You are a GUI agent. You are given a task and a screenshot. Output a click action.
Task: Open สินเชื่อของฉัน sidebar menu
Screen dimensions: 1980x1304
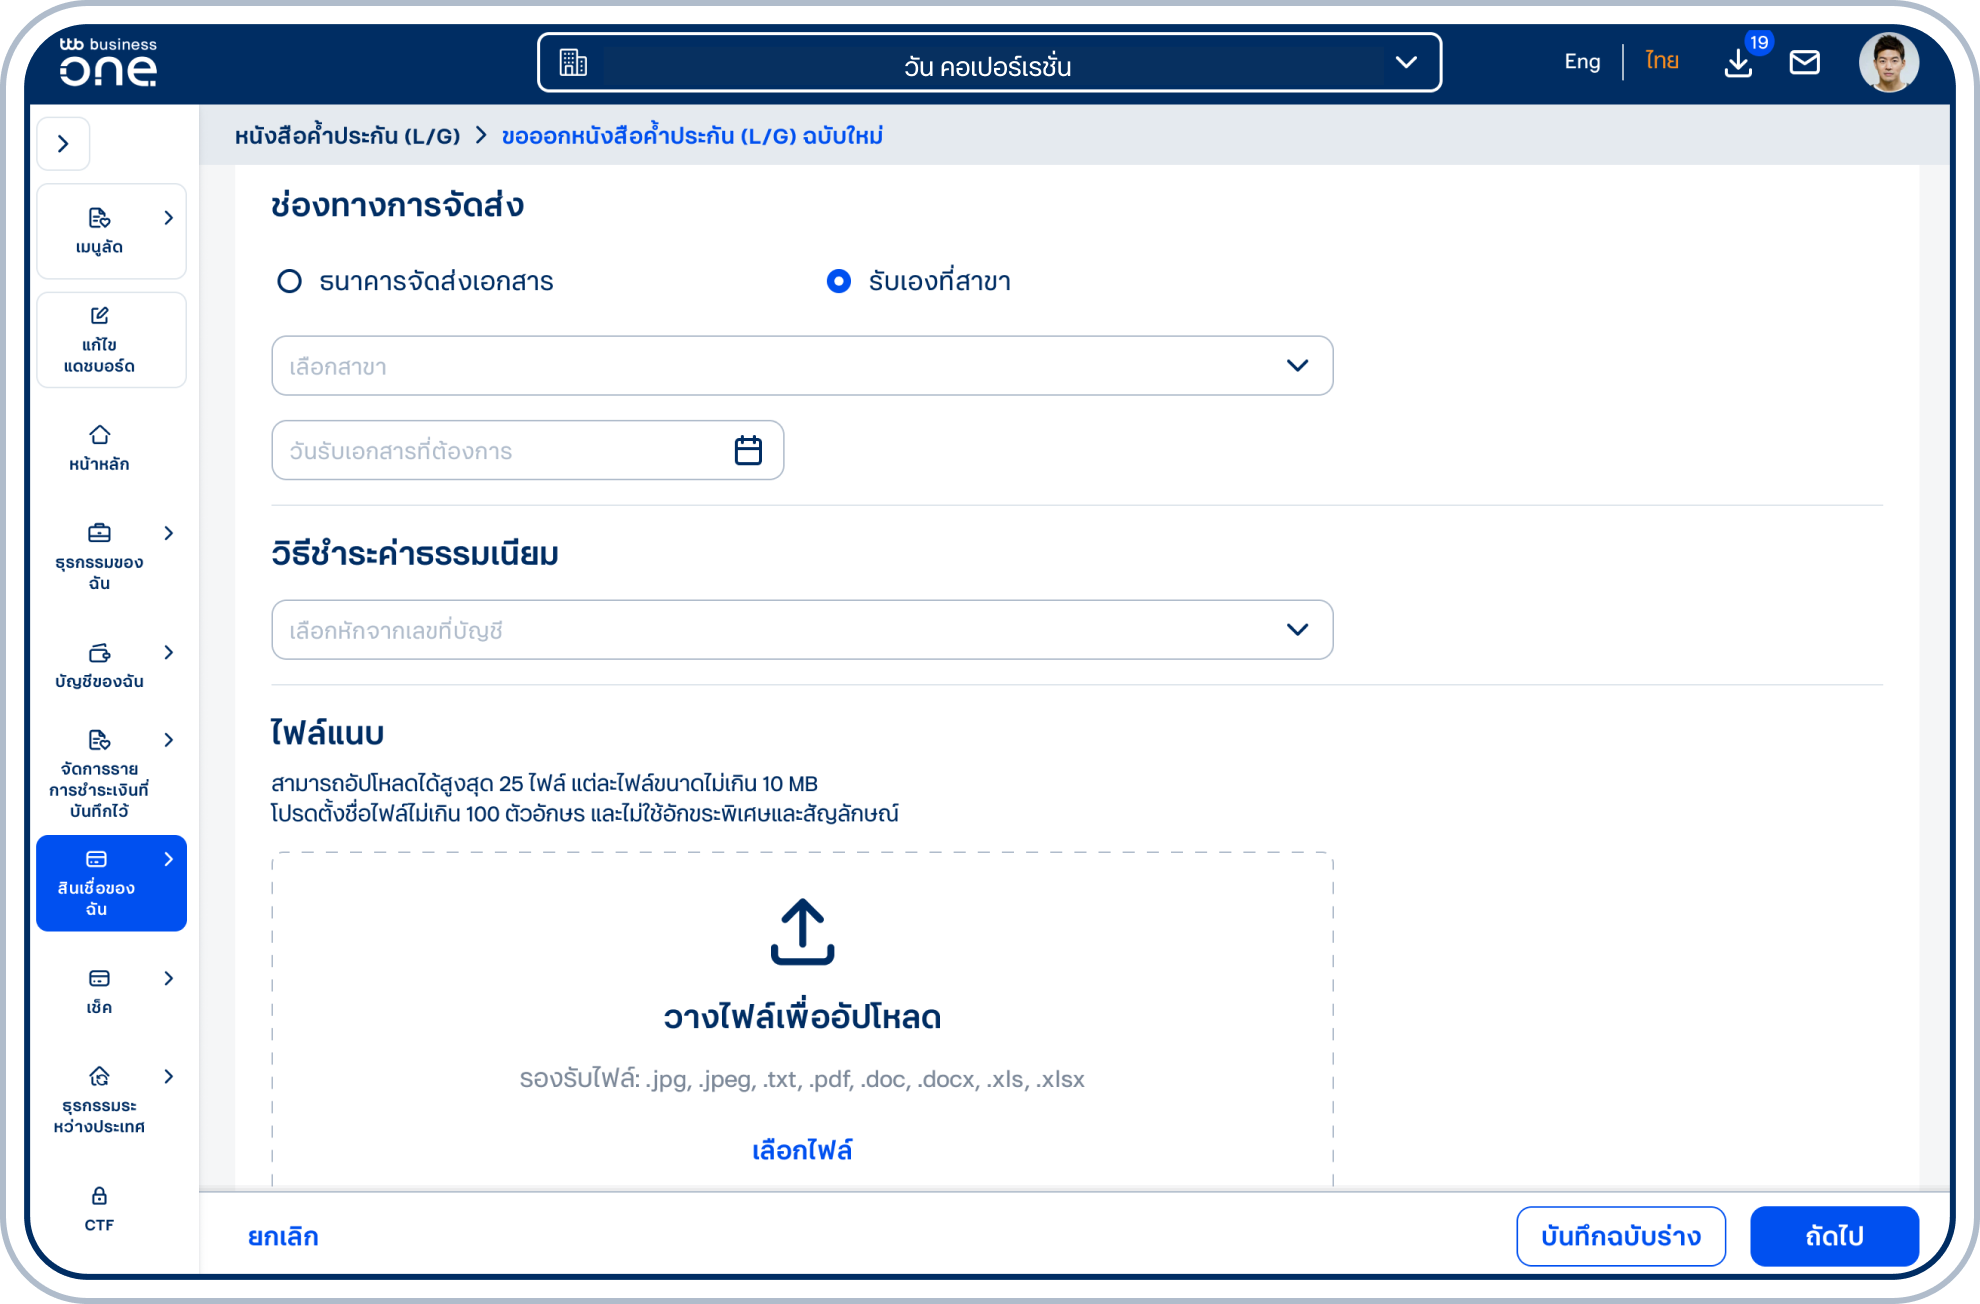coord(110,883)
